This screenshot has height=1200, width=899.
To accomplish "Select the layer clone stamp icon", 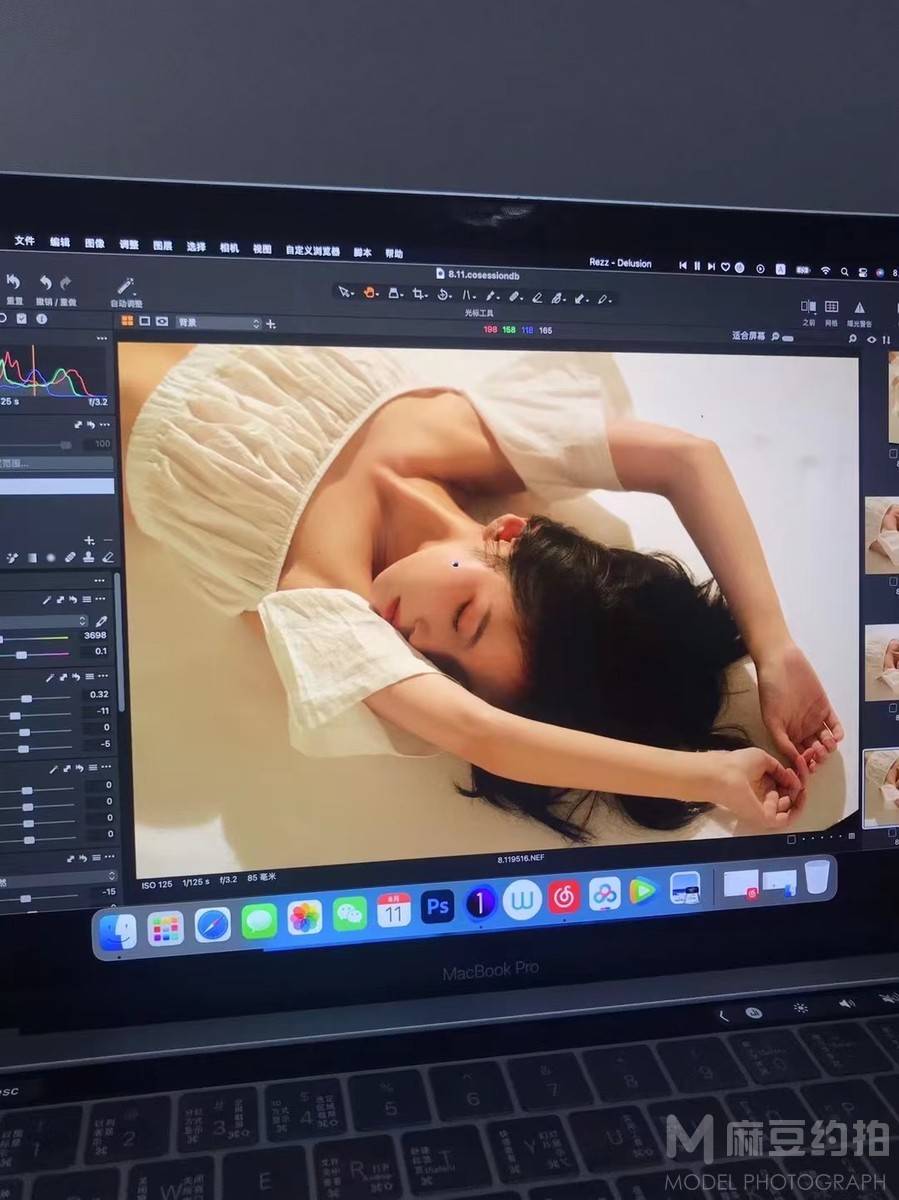I will pyautogui.click(x=89, y=558).
